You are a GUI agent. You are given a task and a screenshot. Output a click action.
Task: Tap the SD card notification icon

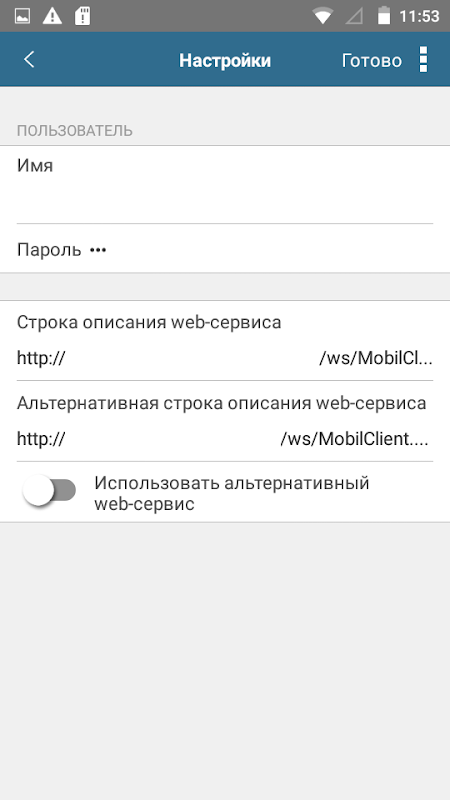(83, 16)
